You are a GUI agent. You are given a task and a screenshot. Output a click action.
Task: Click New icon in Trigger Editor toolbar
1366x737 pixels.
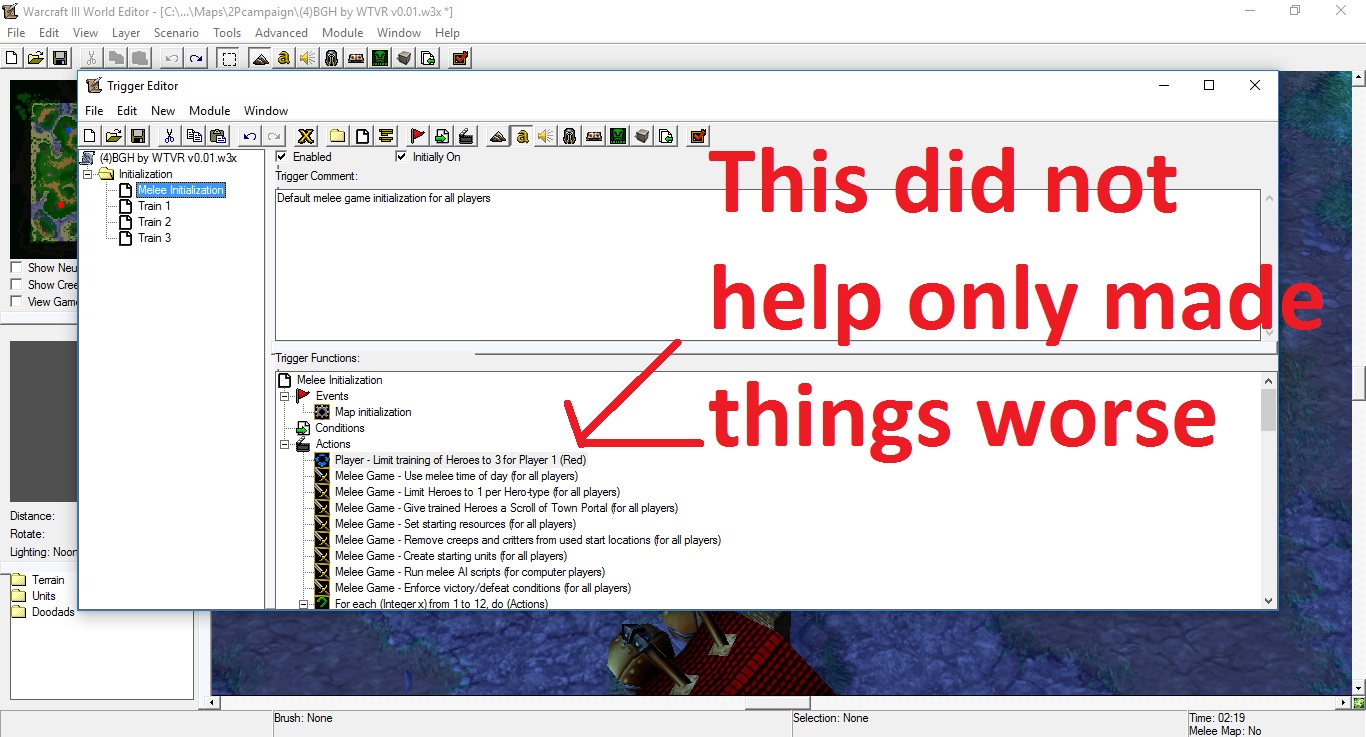click(89, 136)
